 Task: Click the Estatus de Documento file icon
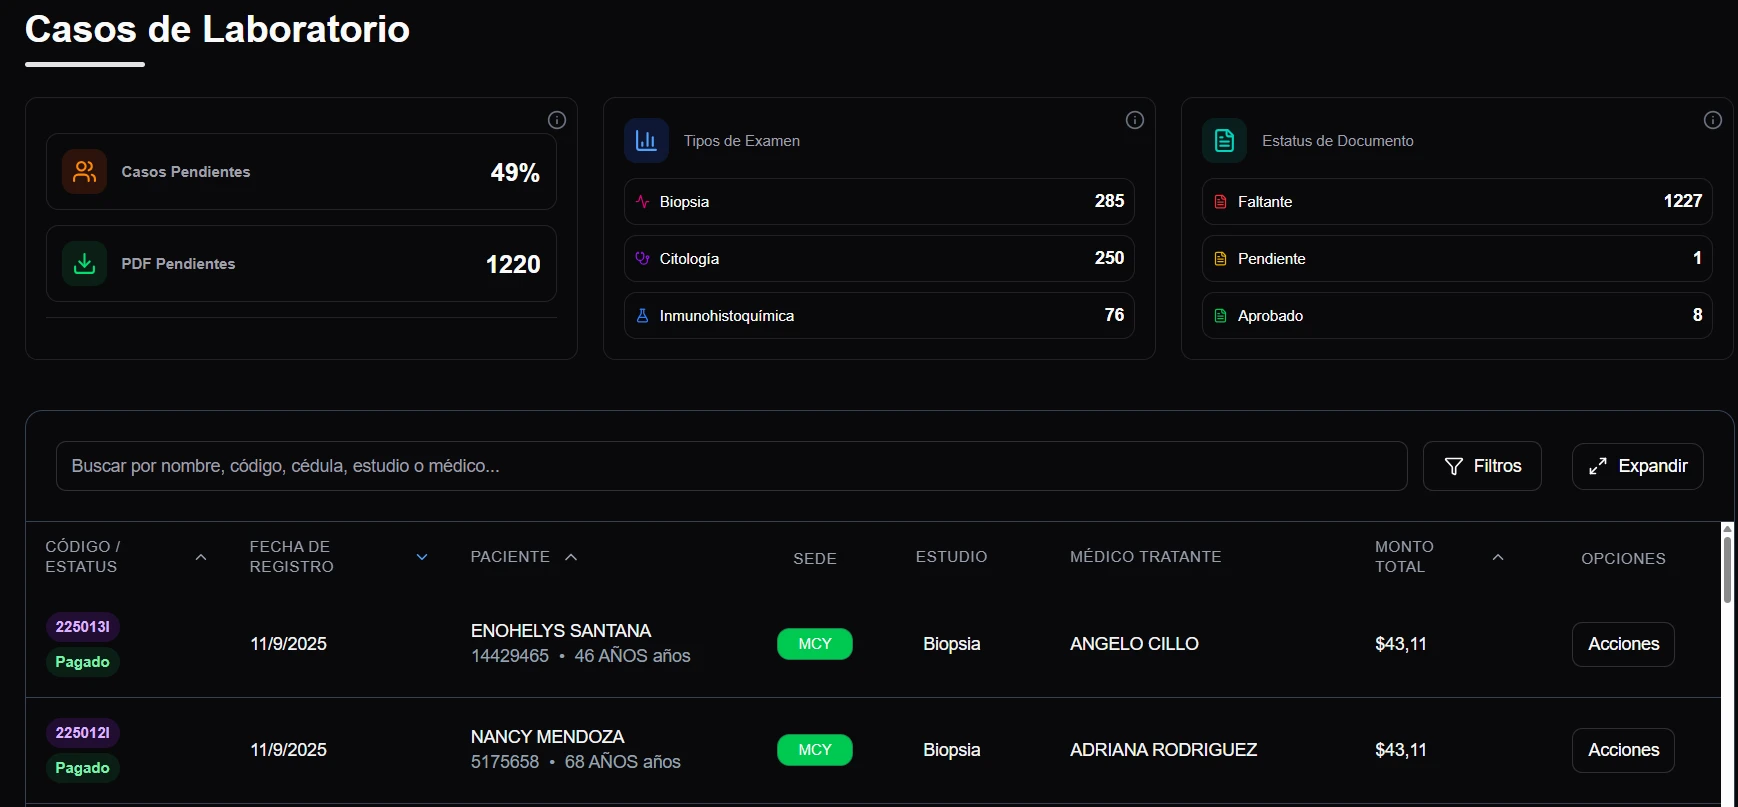pyautogui.click(x=1224, y=141)
